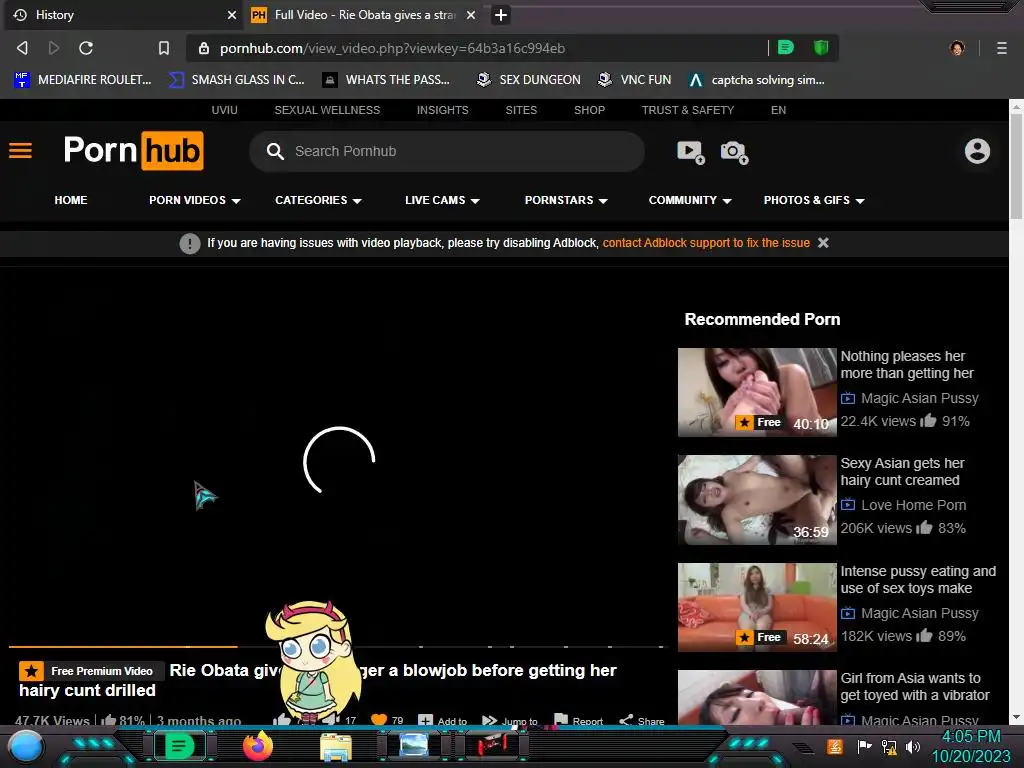Open the volume control in system tray
1024x768 pixels.
(x=913, y=746)
